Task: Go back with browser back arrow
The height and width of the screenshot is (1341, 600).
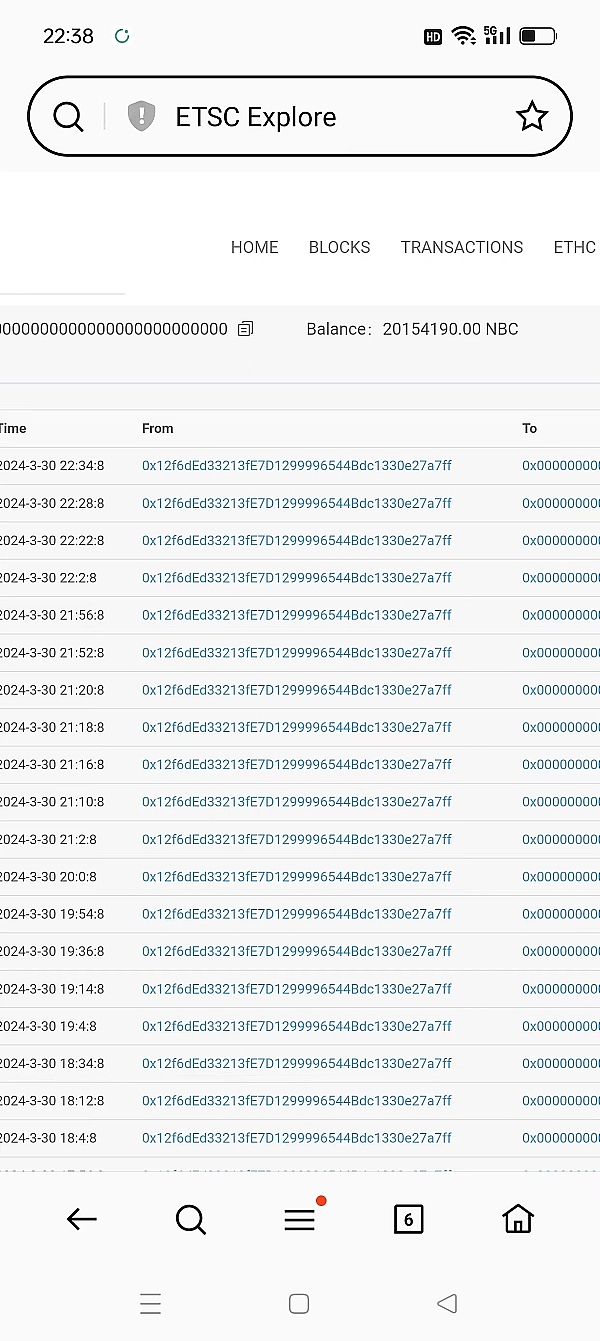Action: click(81, 1218)
